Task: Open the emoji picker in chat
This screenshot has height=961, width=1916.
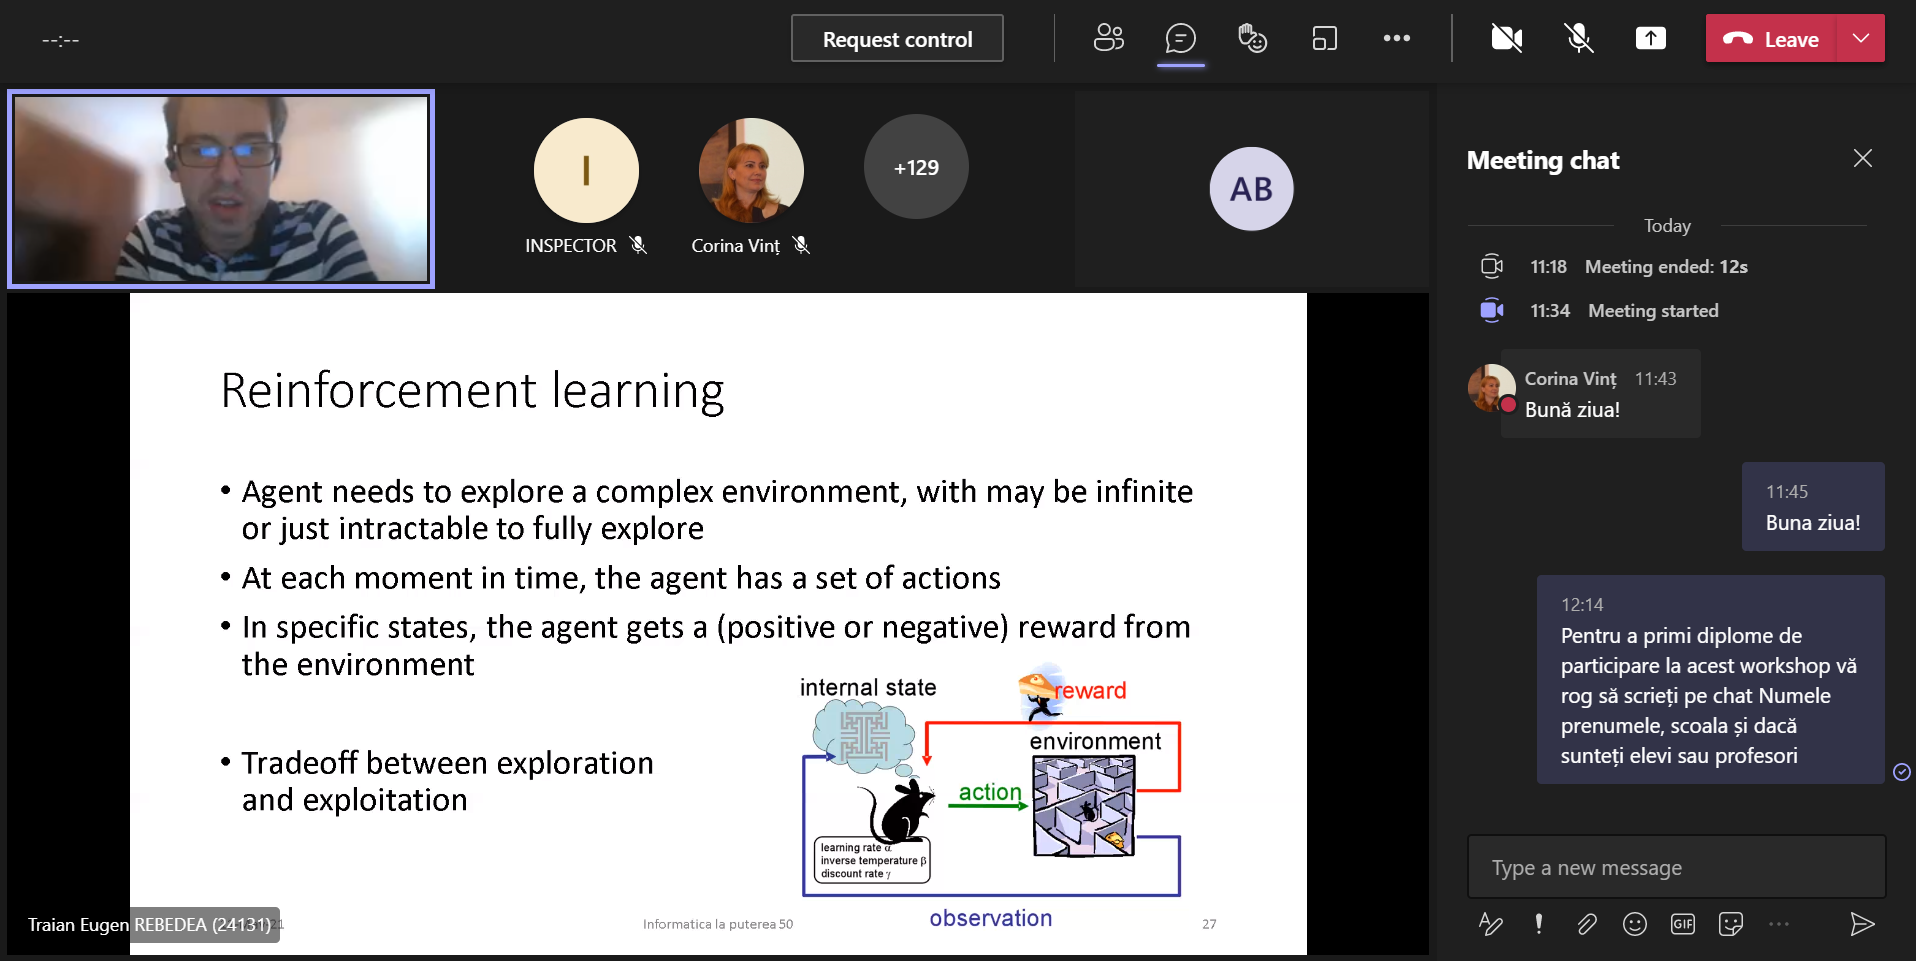Action: (x=1635, y=924)
